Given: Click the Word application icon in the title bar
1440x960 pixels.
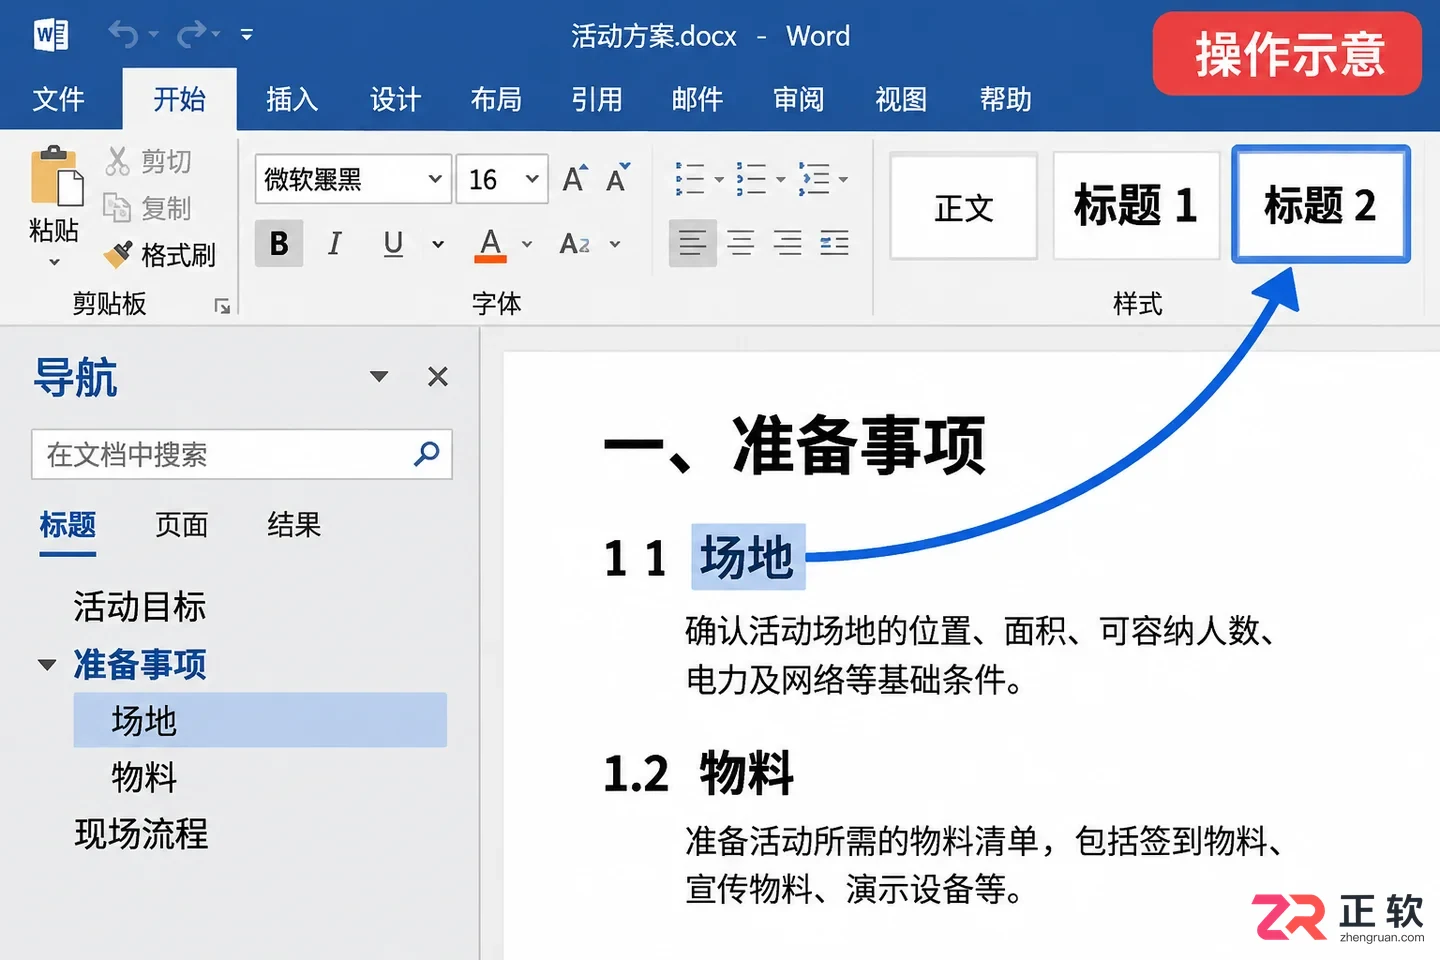Looking at the screenshot, I should [x=51, y=35].
